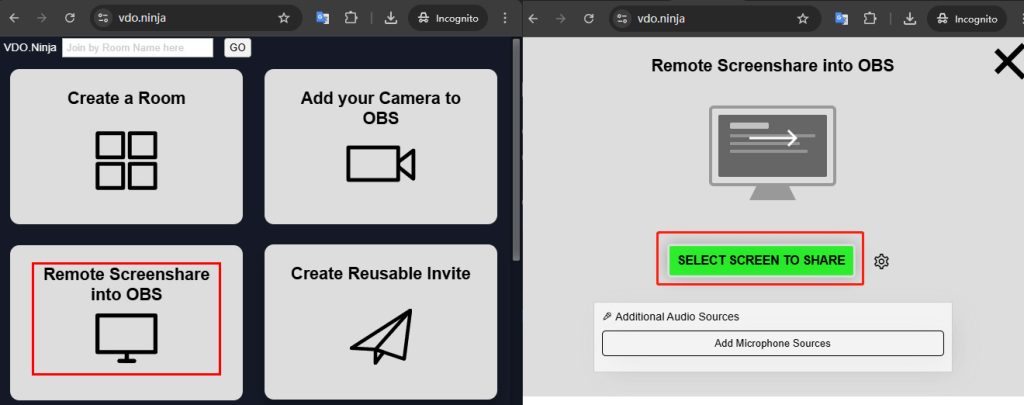Open extensions puzzle icon in left browser
Viewport: 1024px width, 405px height.
click(351, 18)
